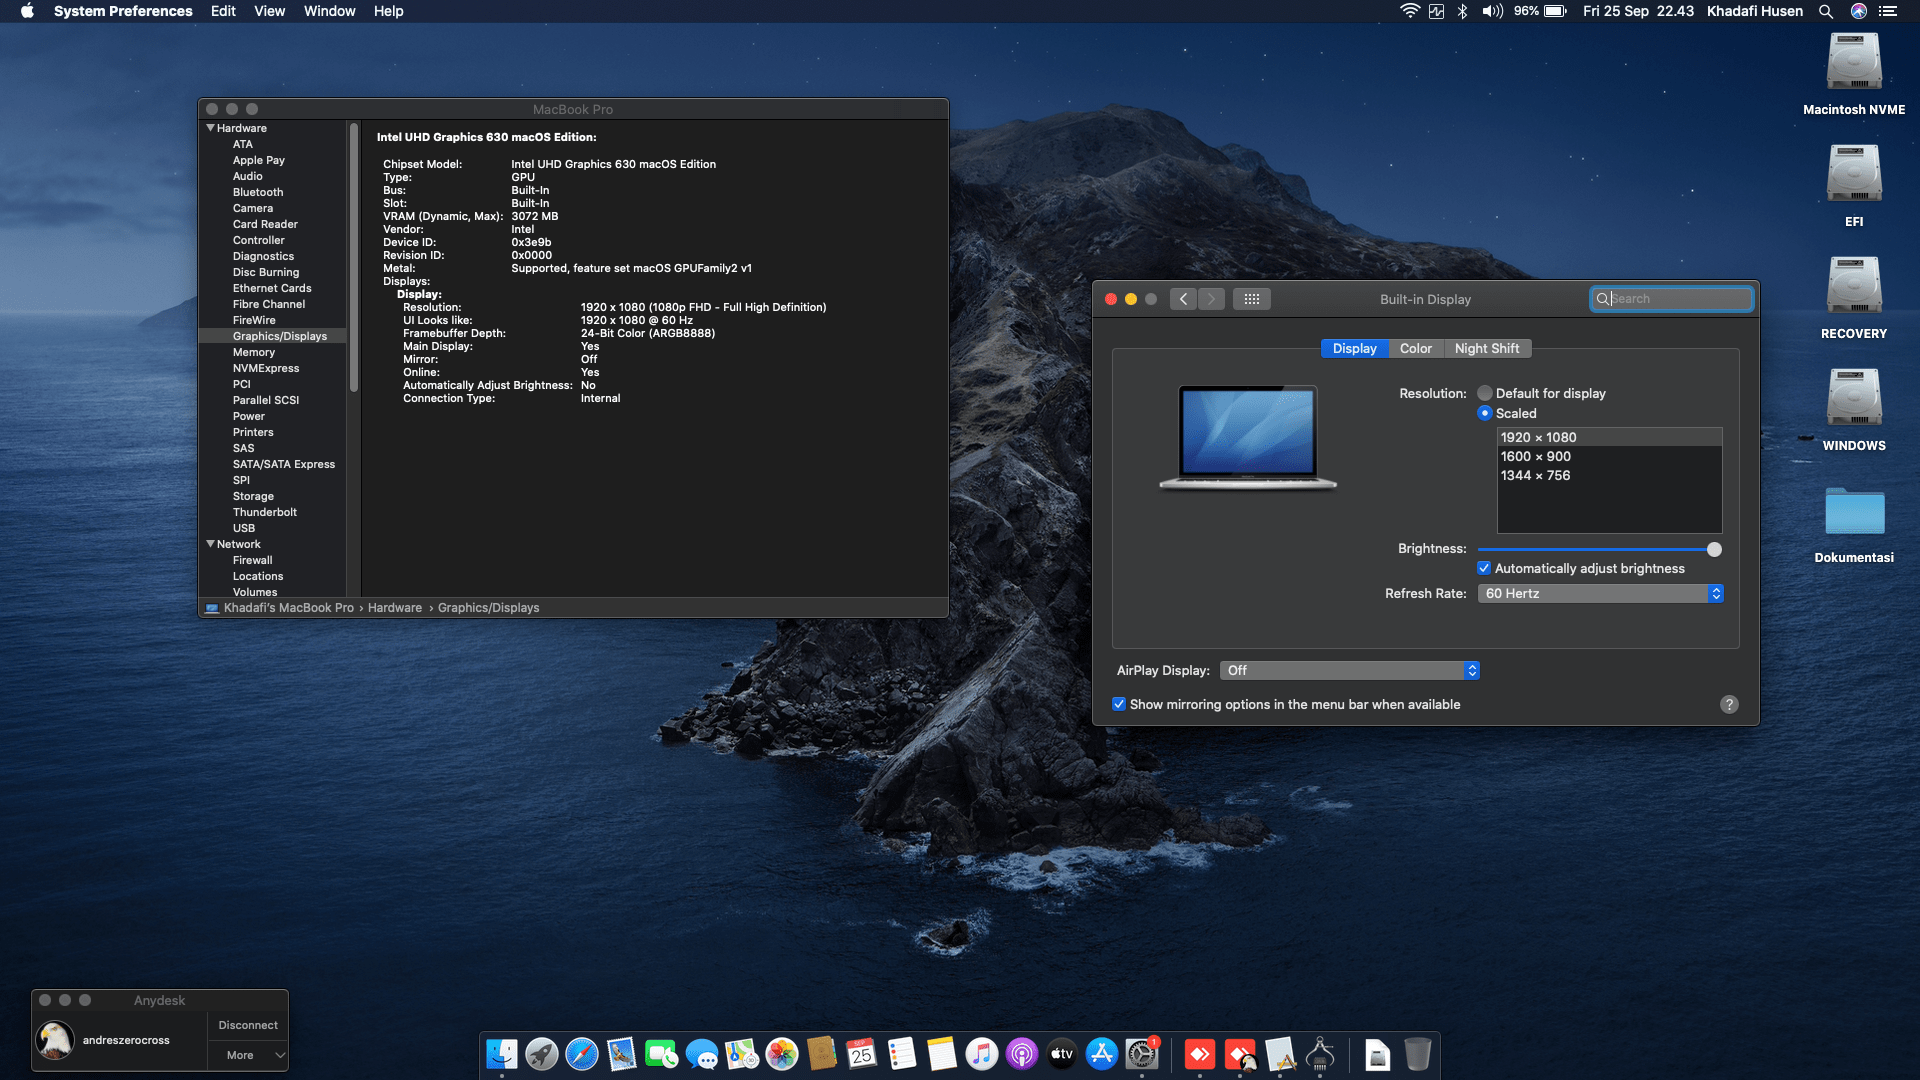Open the Refresh Rate dropdown
Viewport: 1920px width, 1080px height.
point(1600,594)
